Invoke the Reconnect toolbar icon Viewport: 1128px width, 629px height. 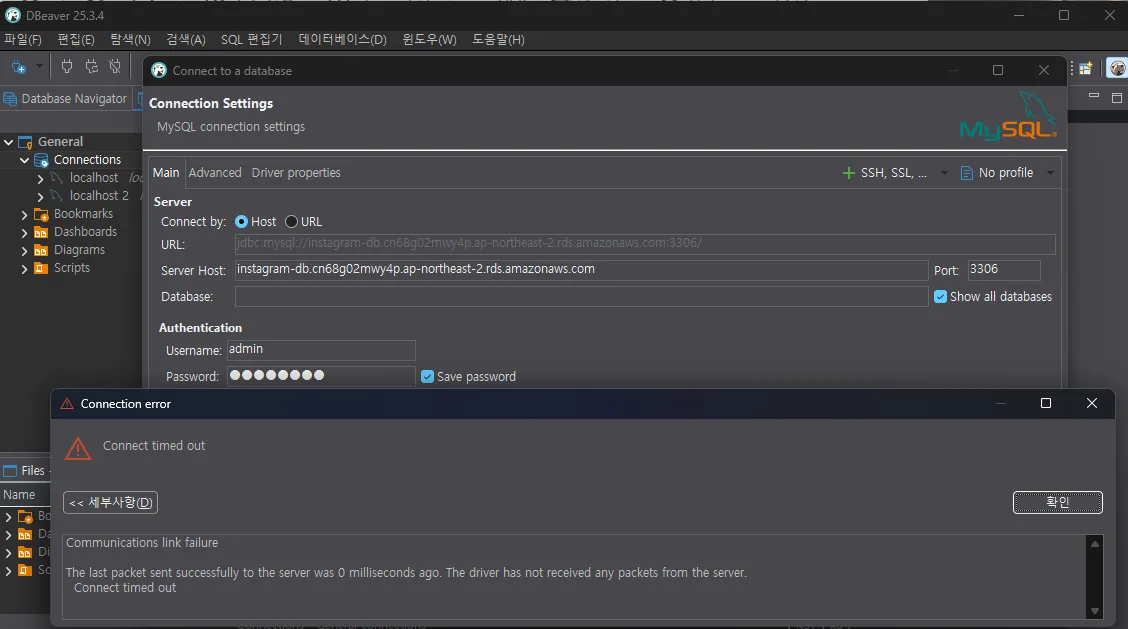point(91,67)
